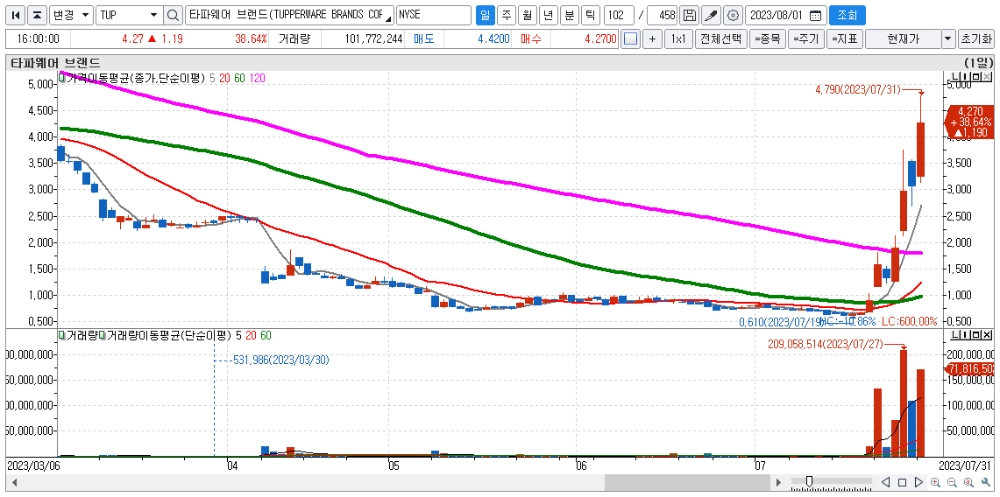Click the small play arrow left of the slider
Screen dimensions: 1000x497
(777, 482)
